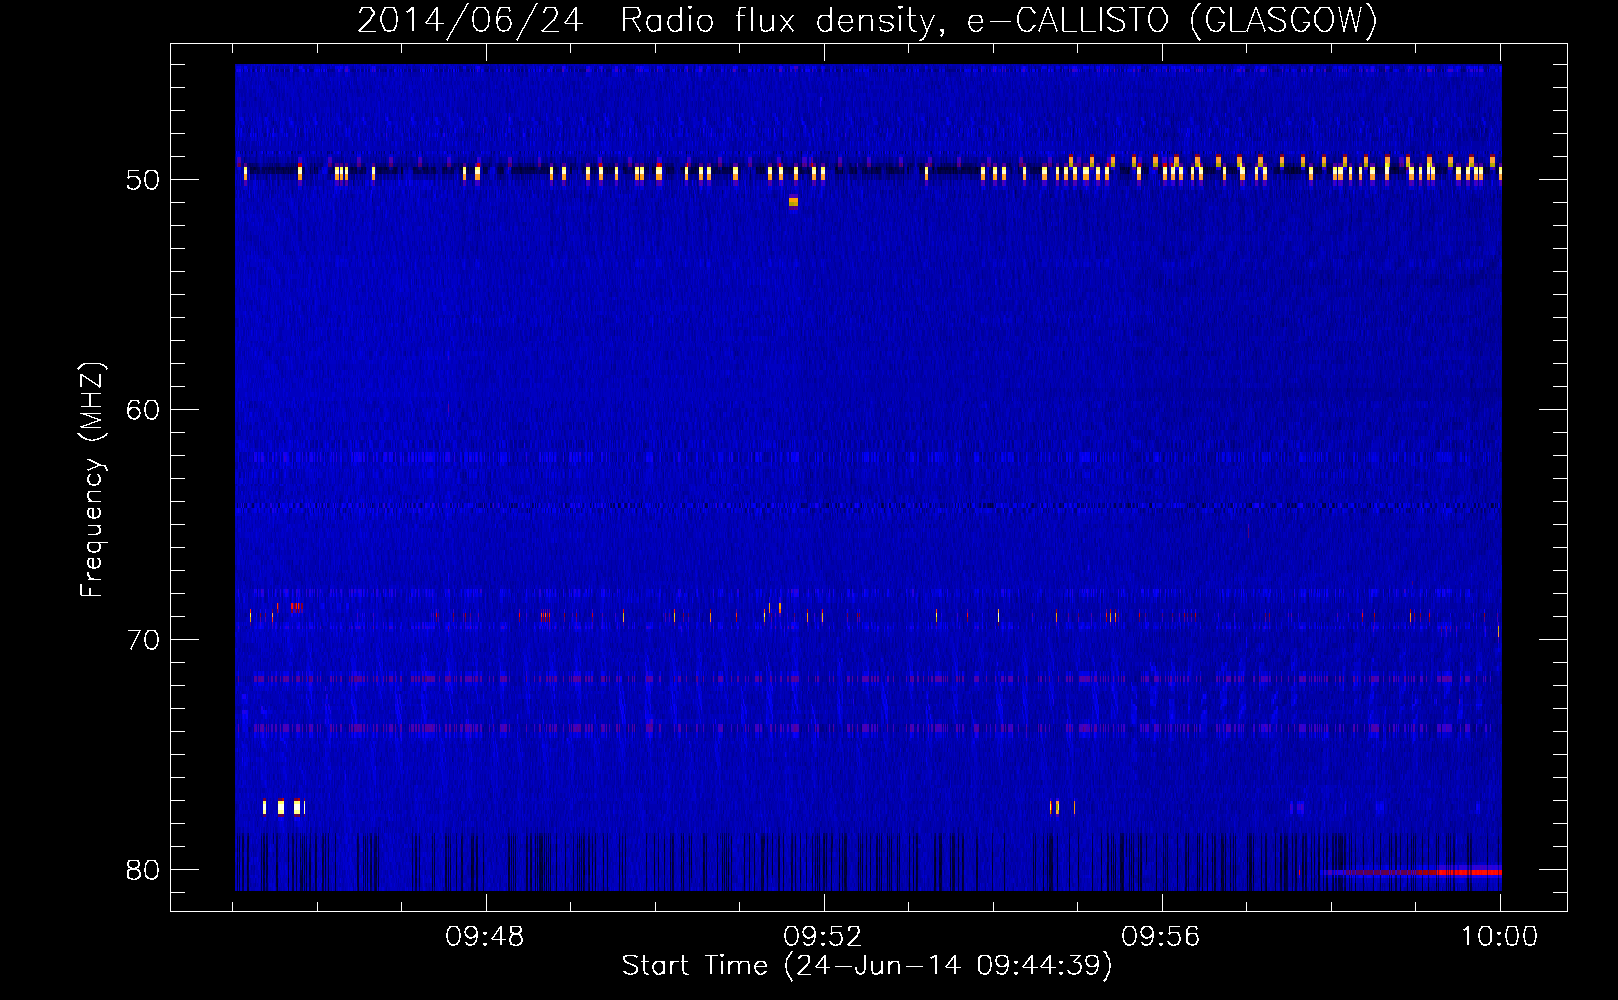This screenshot has height=1000, width=1618.
Task: Click the 10:00 time tick label
Action: click(1499, 937)
